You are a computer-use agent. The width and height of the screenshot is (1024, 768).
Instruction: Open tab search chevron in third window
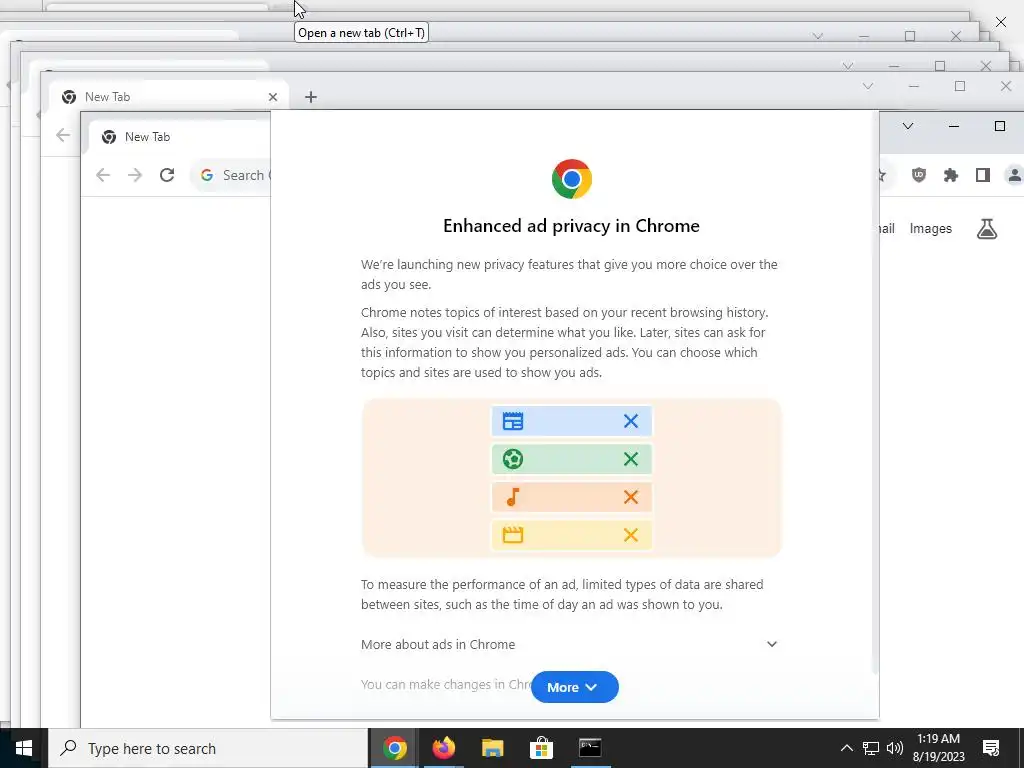pyautogui.click(x=848, y=66)
